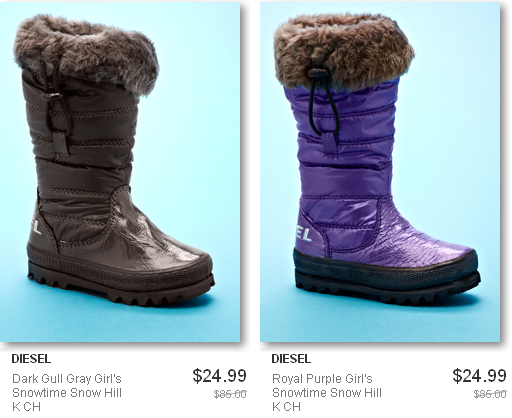Select the $24.99 price of gray boot
The width and height of the screenshot is (512, 418).
219,376
